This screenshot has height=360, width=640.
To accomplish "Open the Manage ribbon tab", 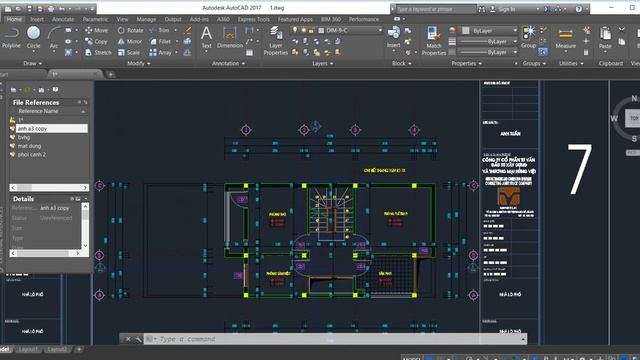I will pyautogui.click(x=146, y=19).
